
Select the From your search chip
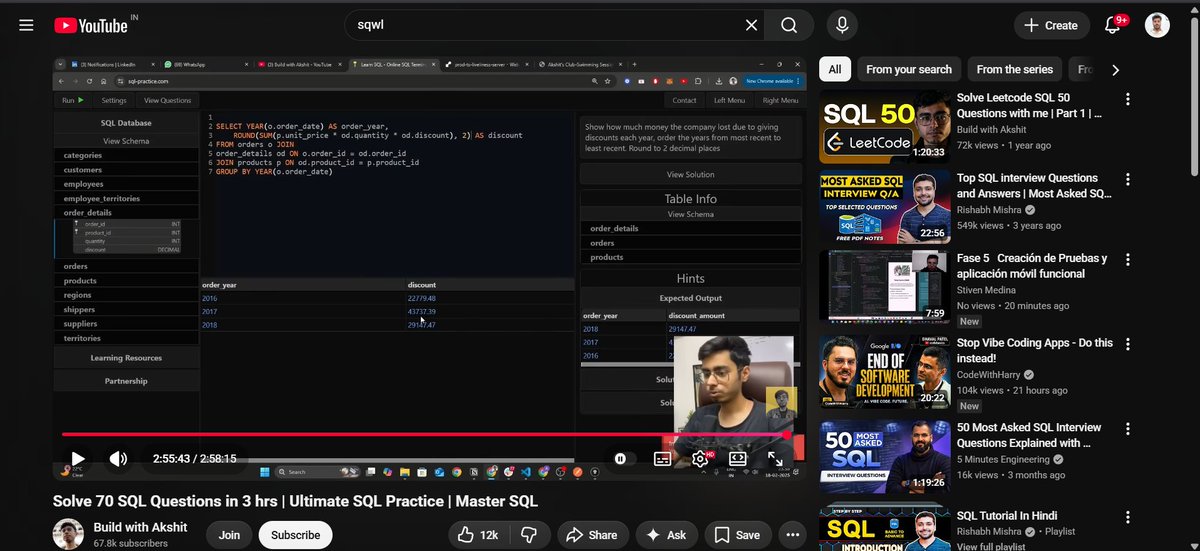[x=909, y=69]
